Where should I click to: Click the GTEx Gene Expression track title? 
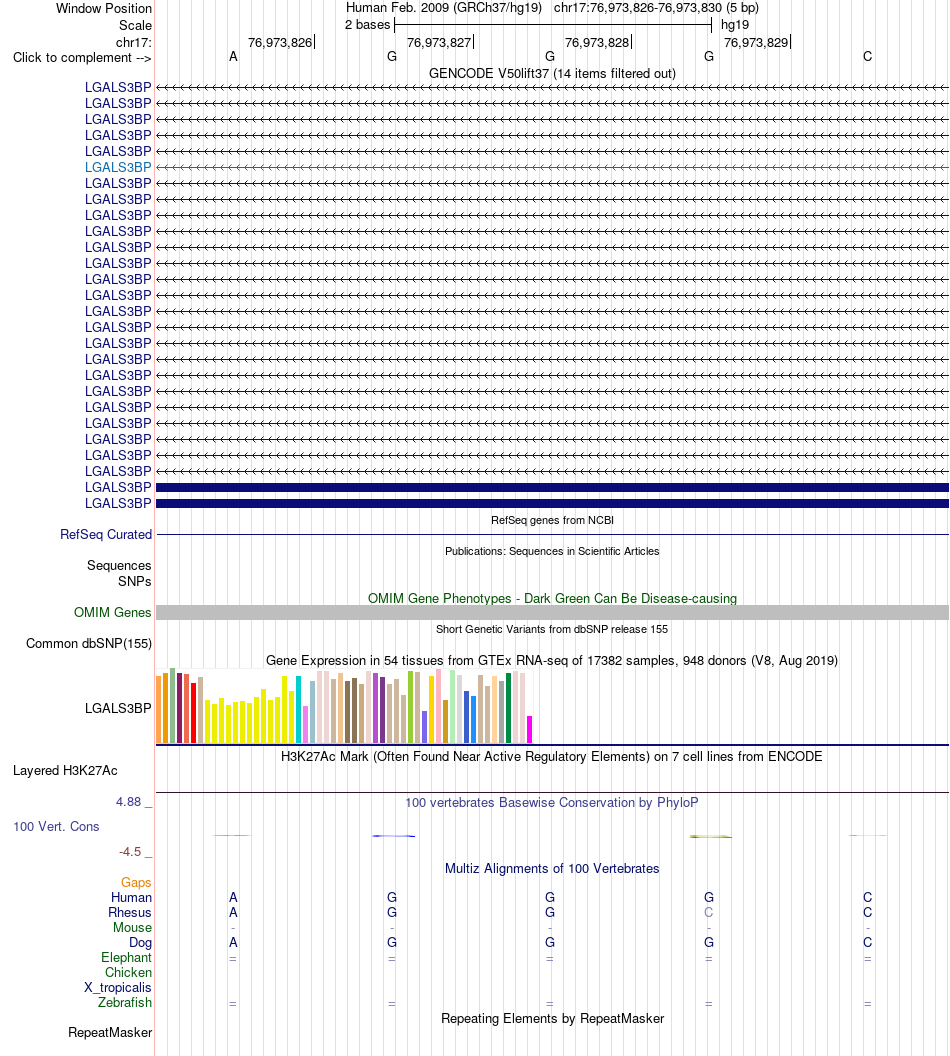click(552, 660)
